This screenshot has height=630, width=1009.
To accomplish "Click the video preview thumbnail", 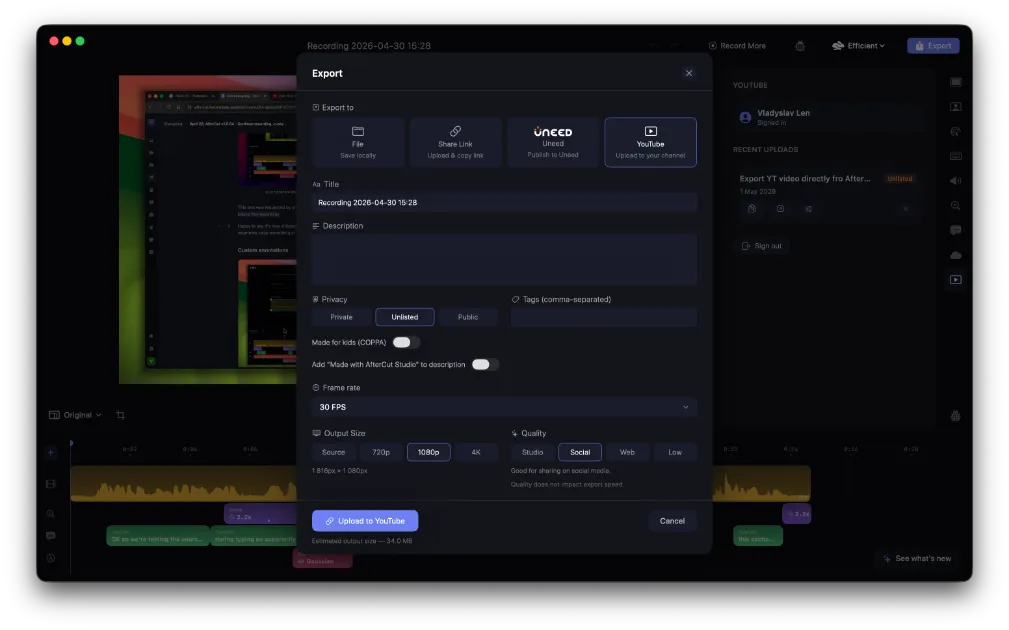I will pyautogui.click(x=208, y=230).
